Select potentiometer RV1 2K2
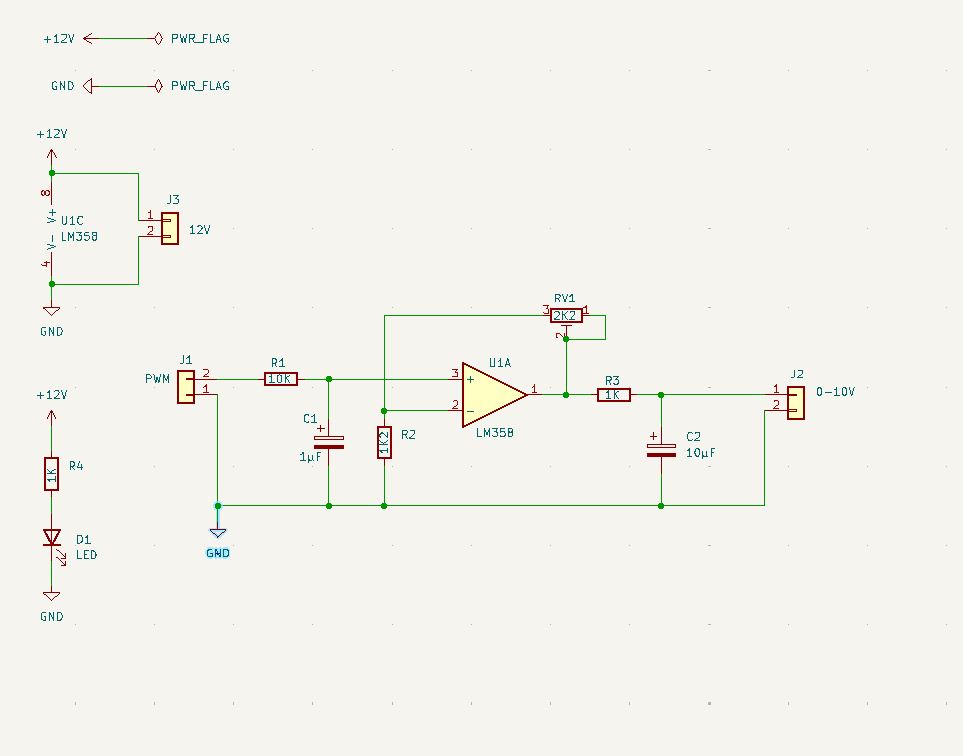963x756 pixels. (x=566, y=316)
